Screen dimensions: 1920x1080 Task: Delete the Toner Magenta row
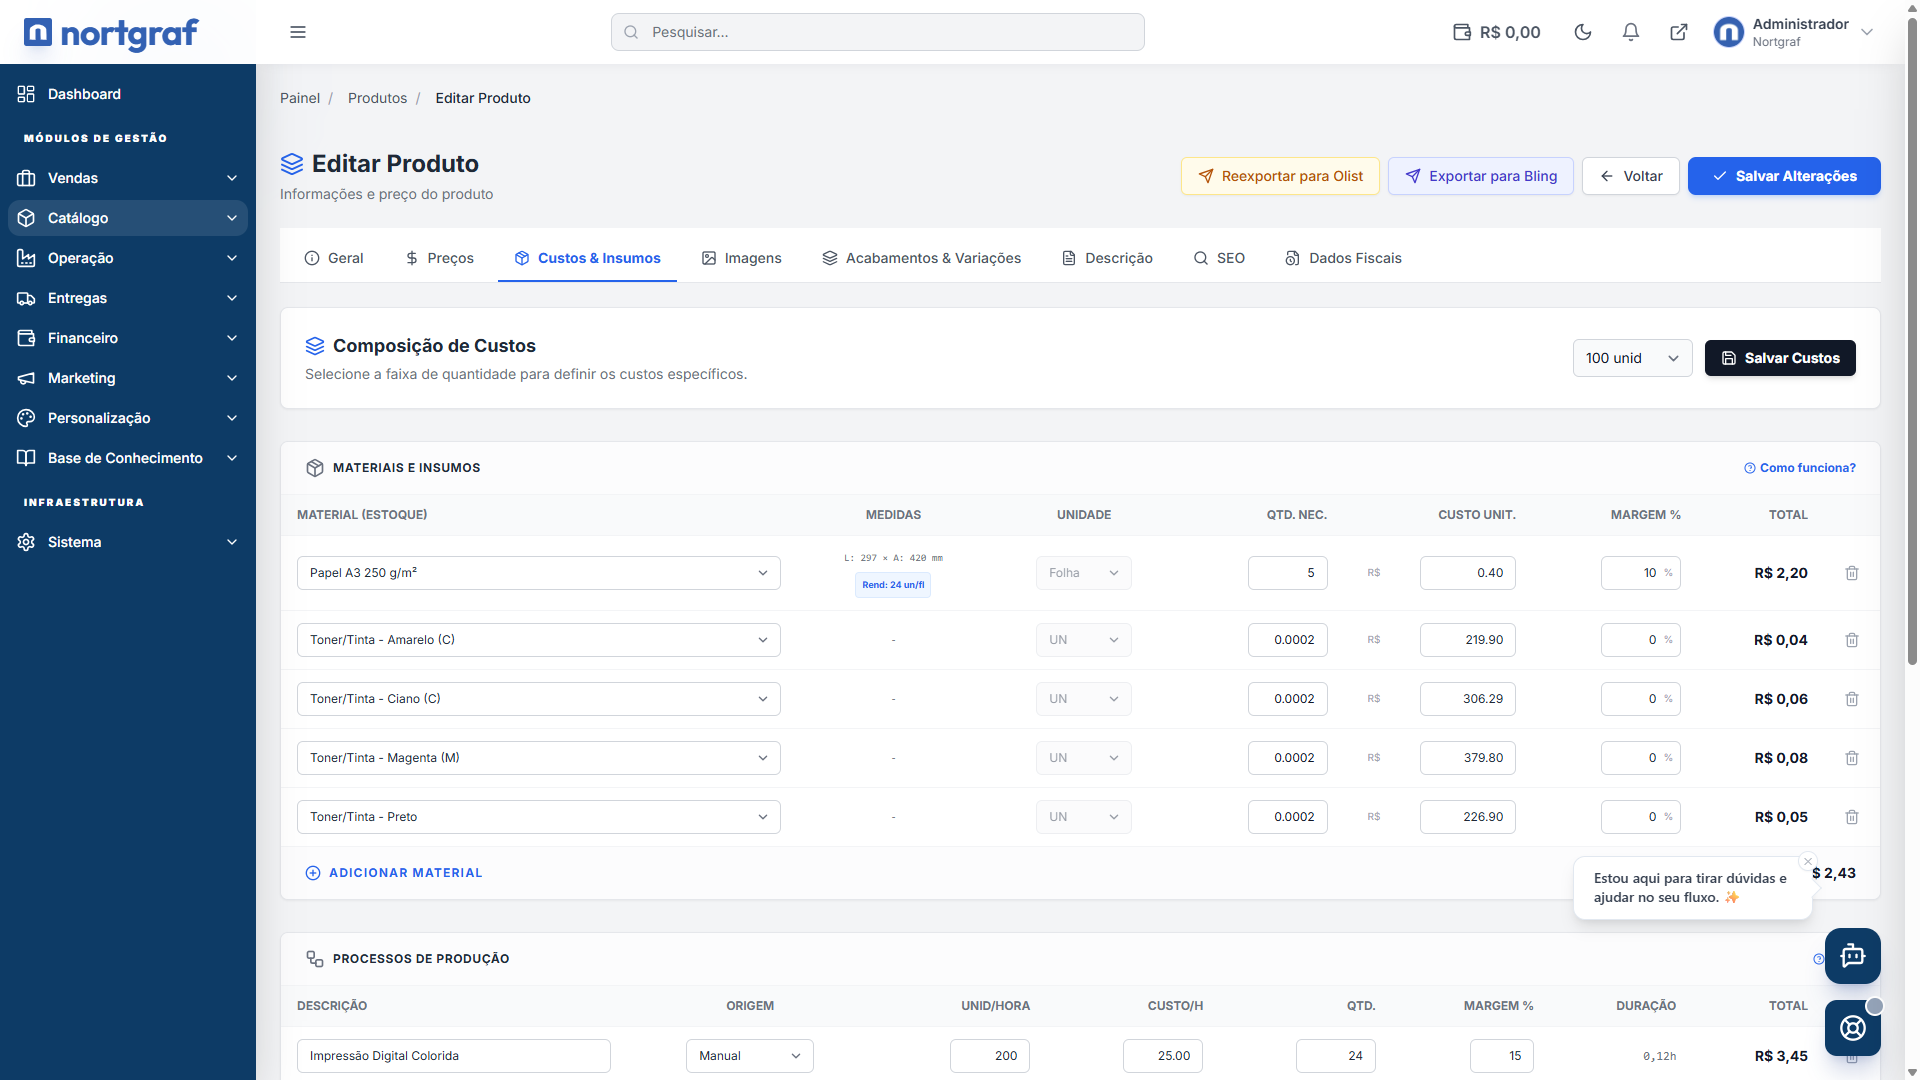point(1852,758)
